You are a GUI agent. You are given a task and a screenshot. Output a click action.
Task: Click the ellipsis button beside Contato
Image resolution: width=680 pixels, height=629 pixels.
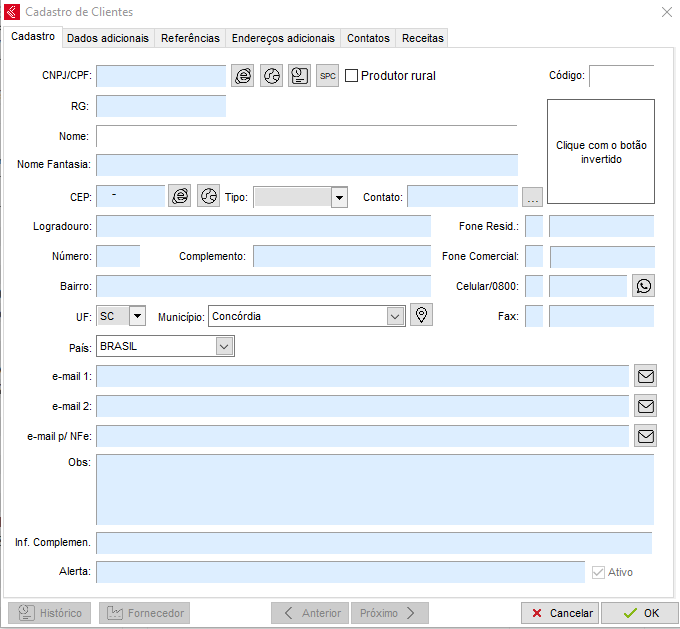[x=532, y=197]
